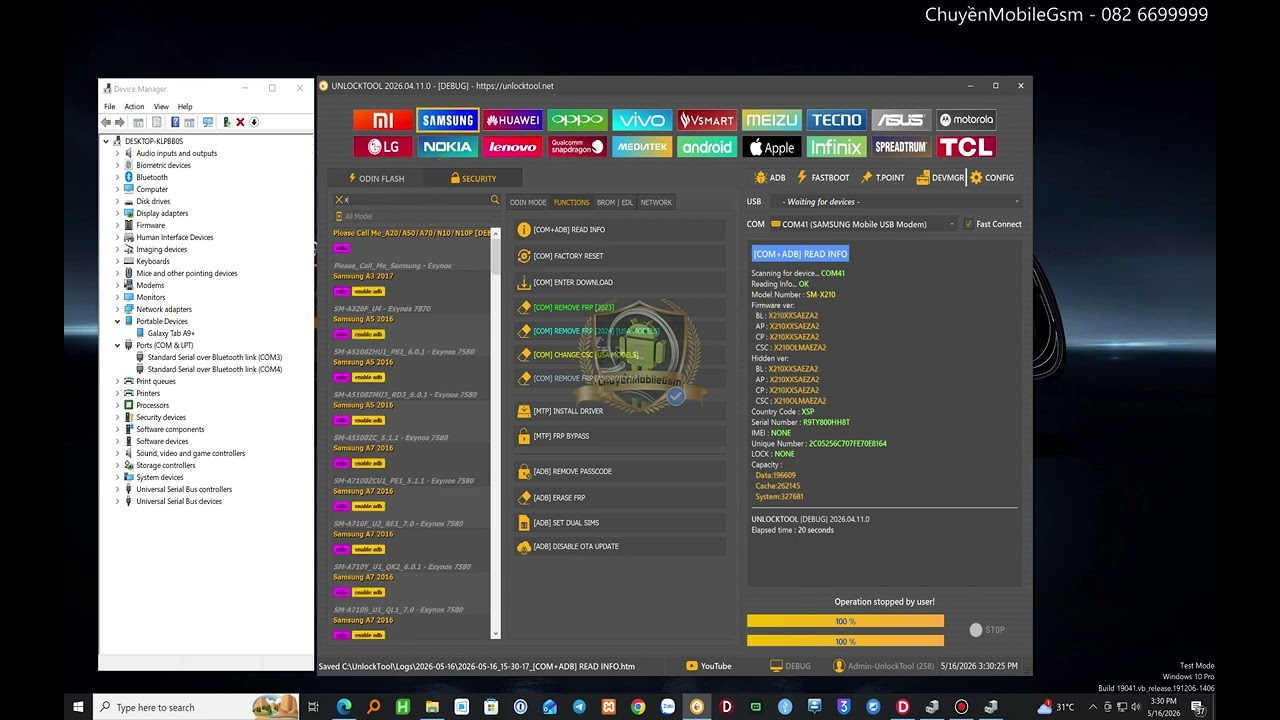Screen dimensions: 1280x720
Task: Select the Xiaomi MI brand logo
Action: [x=383, y=120]
